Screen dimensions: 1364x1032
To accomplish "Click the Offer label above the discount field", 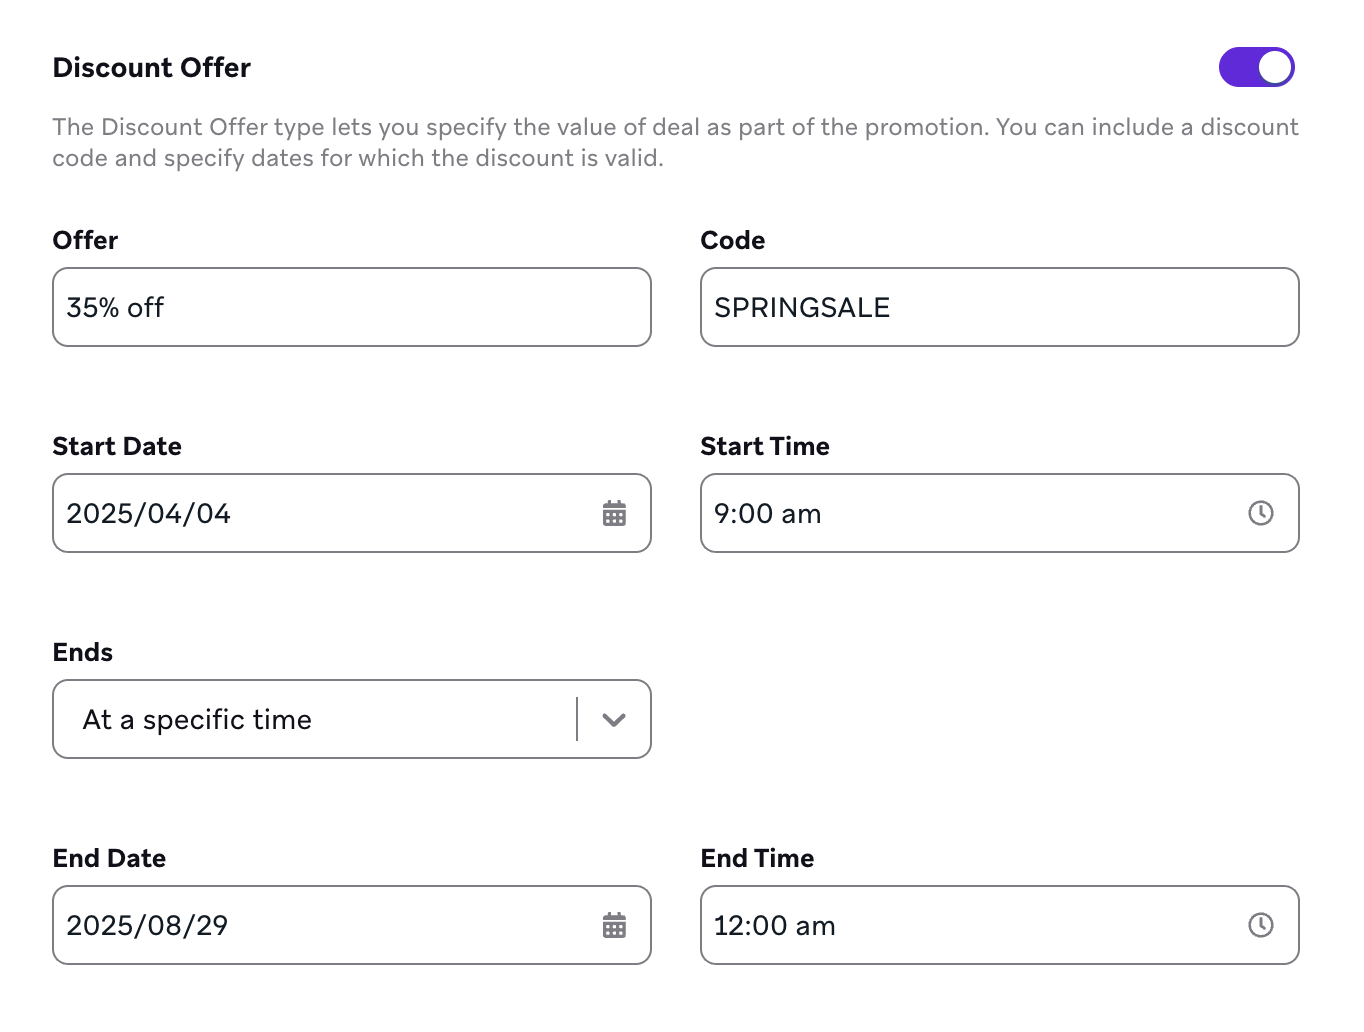I will point(85,240).
